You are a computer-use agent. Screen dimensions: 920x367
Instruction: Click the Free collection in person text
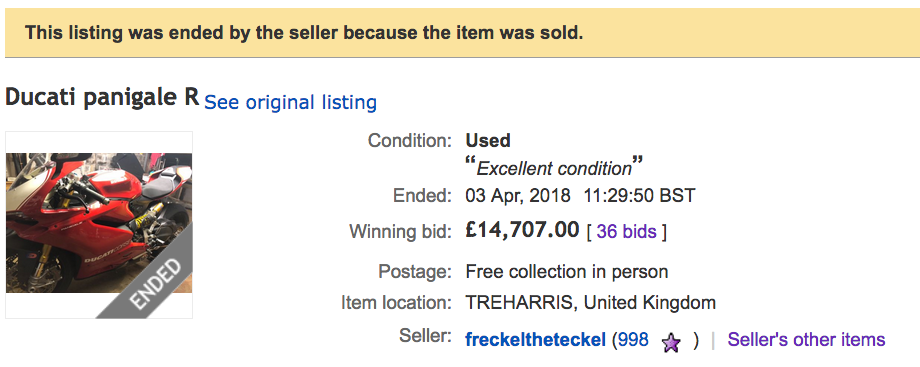pos(567,272)
